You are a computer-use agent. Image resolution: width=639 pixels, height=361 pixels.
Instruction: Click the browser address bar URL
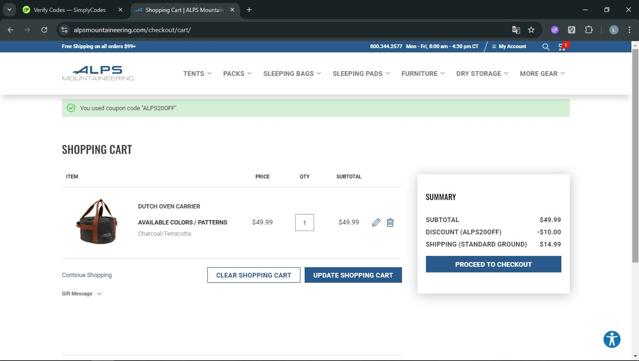coord(132,30)
